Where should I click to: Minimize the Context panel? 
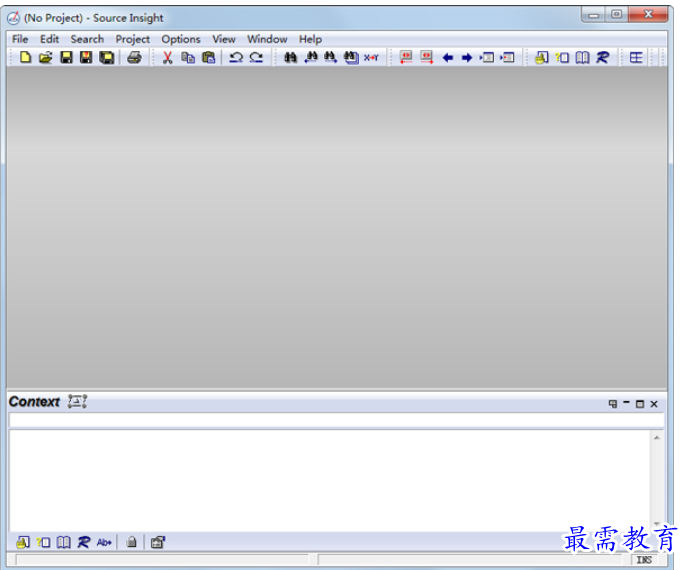point(626,403)
